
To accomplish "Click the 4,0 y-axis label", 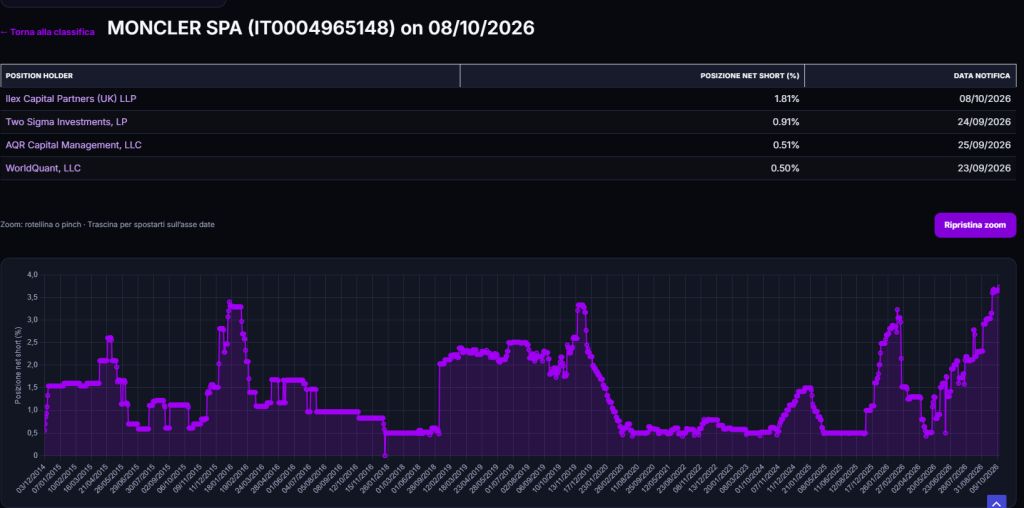I will pyautogui.click(x=32, y=274).
